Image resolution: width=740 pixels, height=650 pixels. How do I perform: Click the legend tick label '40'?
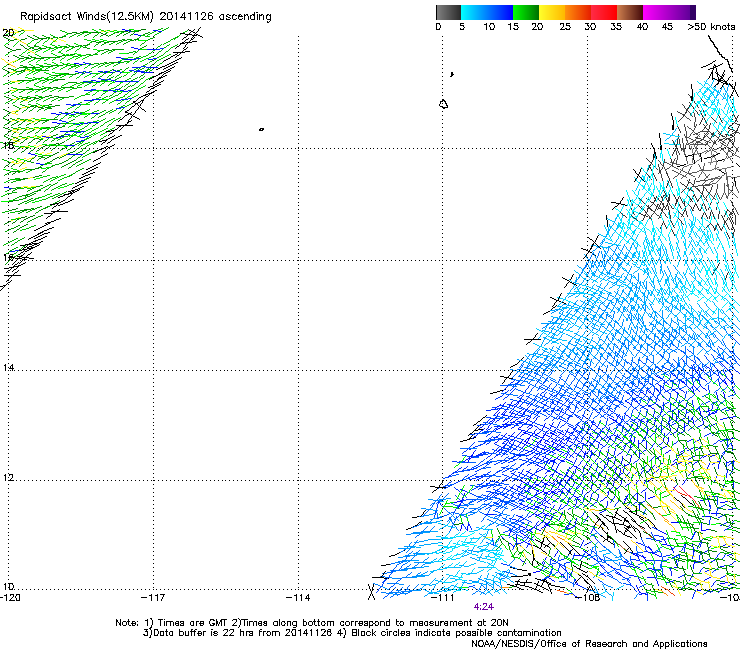click(642, 27)
